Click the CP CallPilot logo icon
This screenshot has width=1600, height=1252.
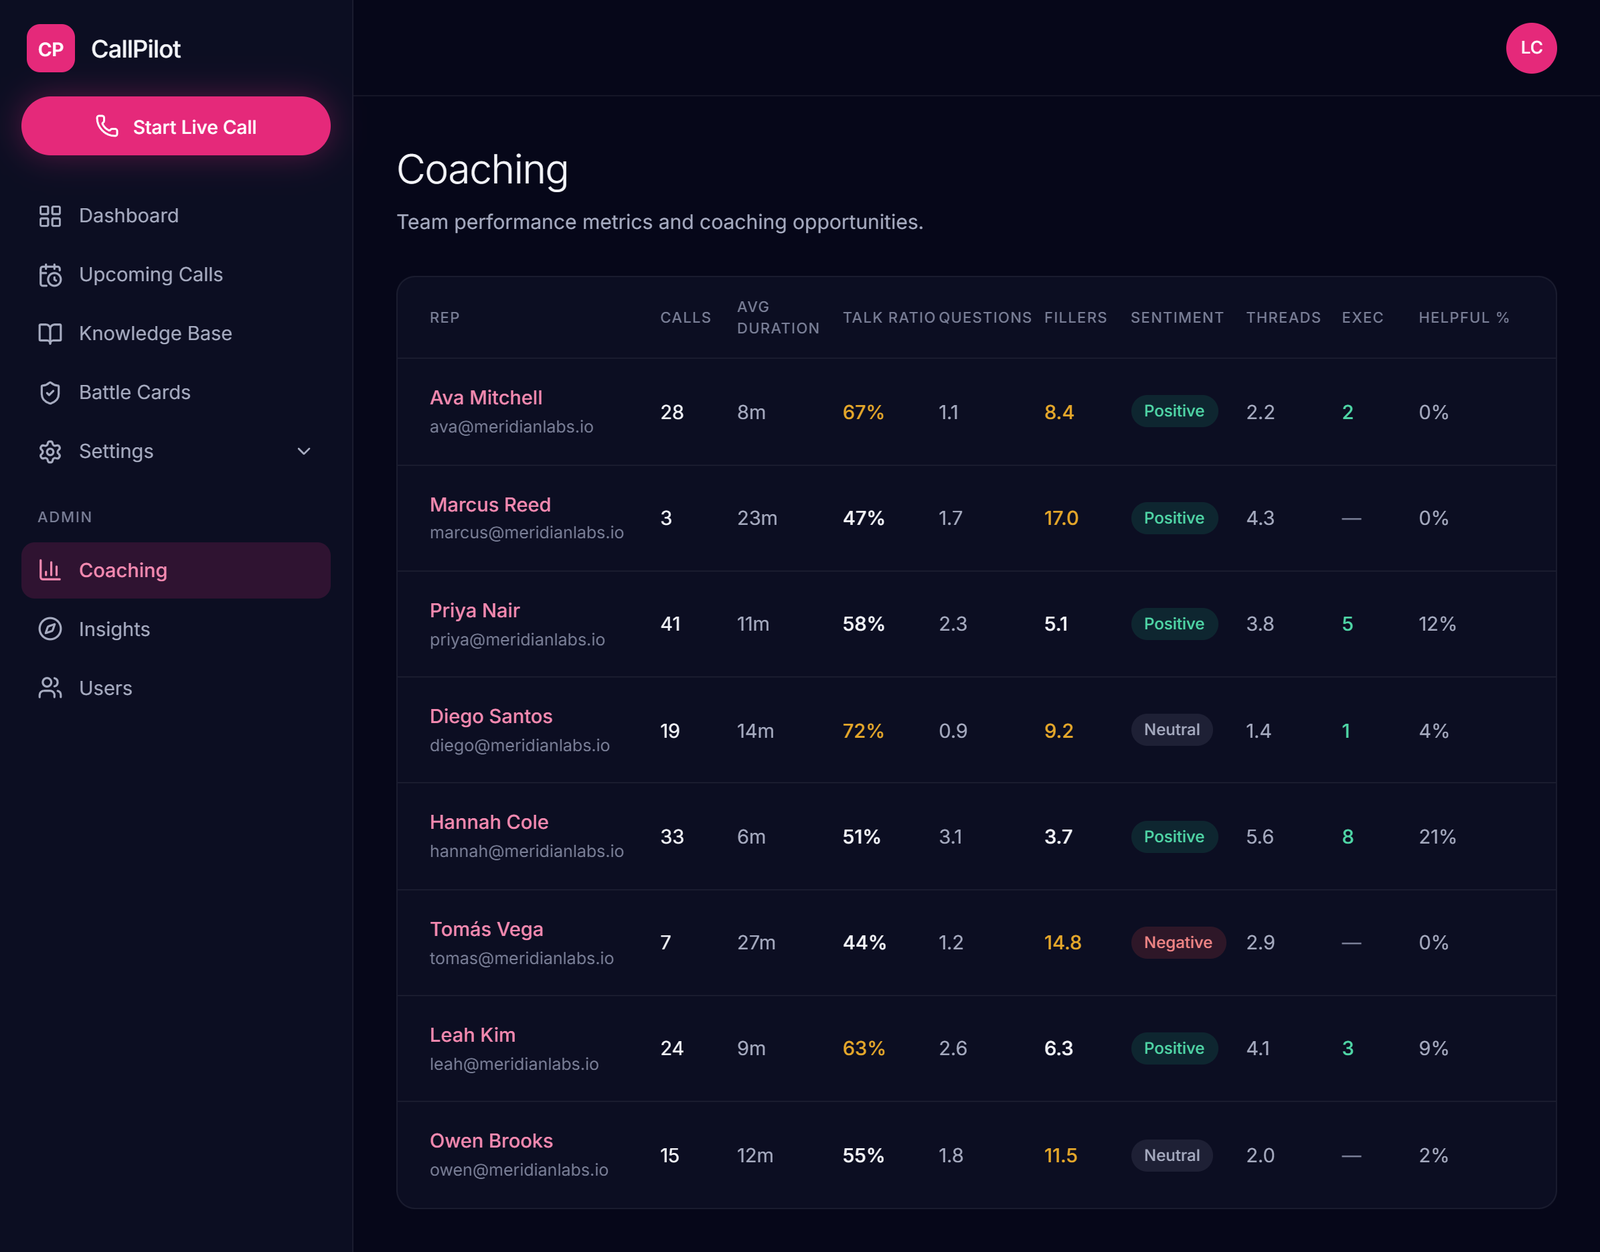point(50,48)
